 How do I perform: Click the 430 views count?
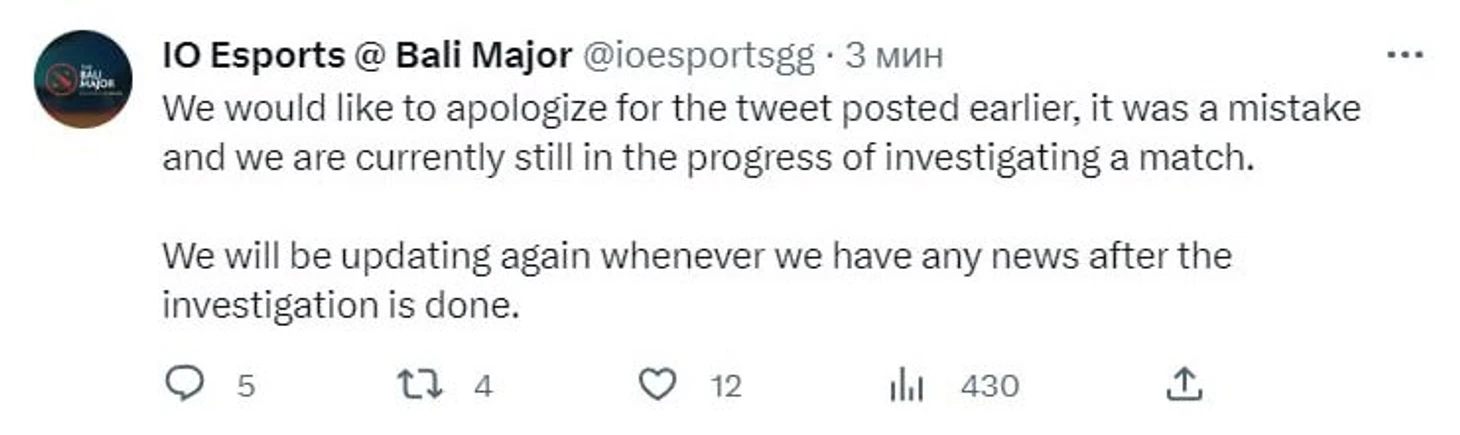point(989,386)
